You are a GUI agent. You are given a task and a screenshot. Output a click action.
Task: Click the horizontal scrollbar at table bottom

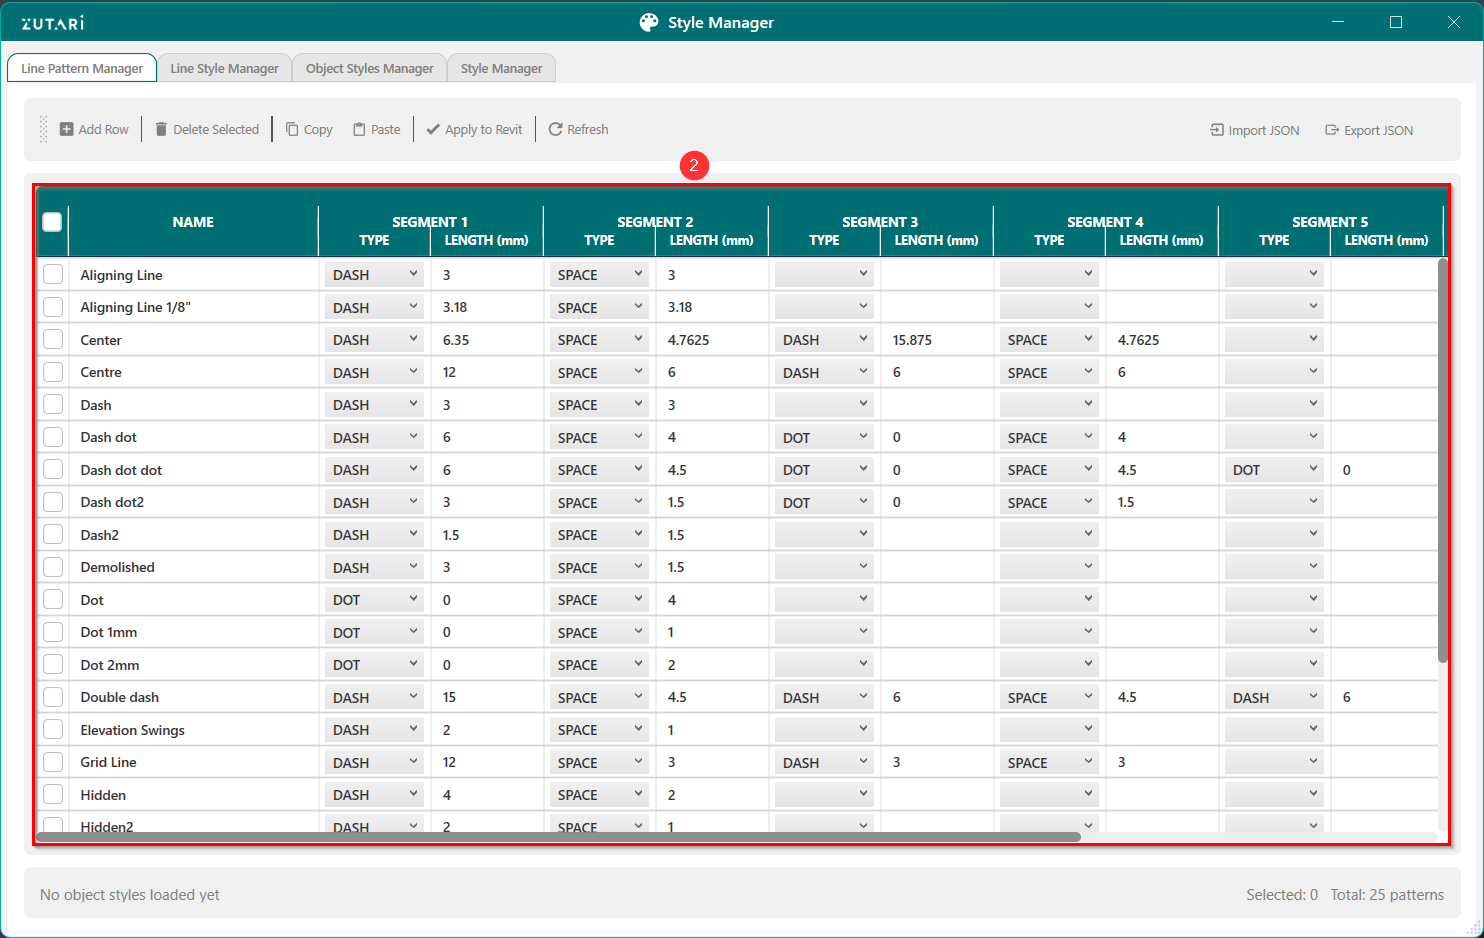pyautogui.click(x=558, y=837)
